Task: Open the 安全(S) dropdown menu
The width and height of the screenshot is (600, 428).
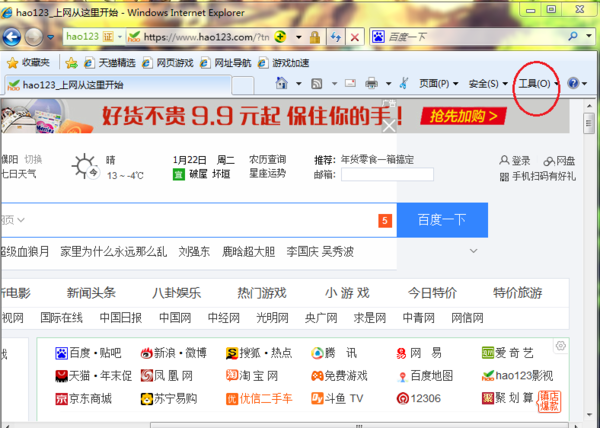Action: tap(489, 83)
